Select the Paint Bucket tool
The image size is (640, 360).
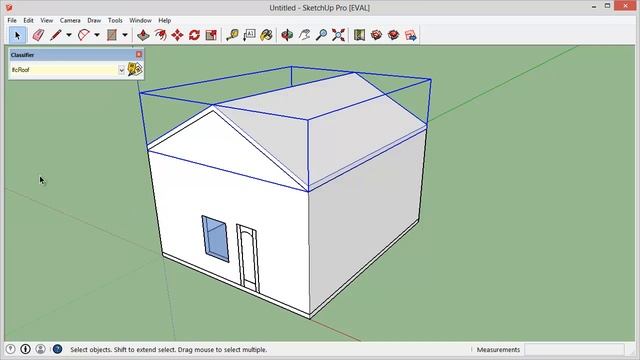pos(266,35)
